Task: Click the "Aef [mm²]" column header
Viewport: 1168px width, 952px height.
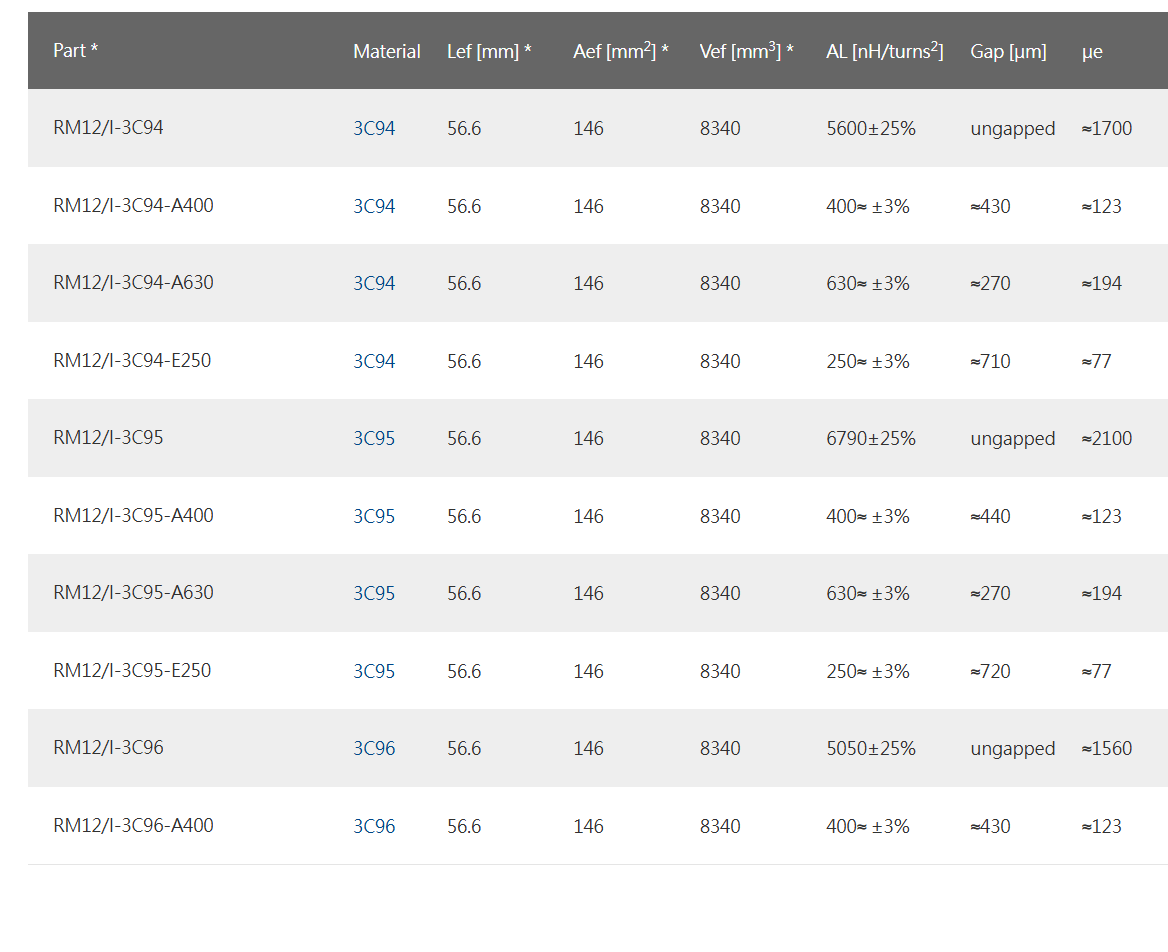Action: 620,52
